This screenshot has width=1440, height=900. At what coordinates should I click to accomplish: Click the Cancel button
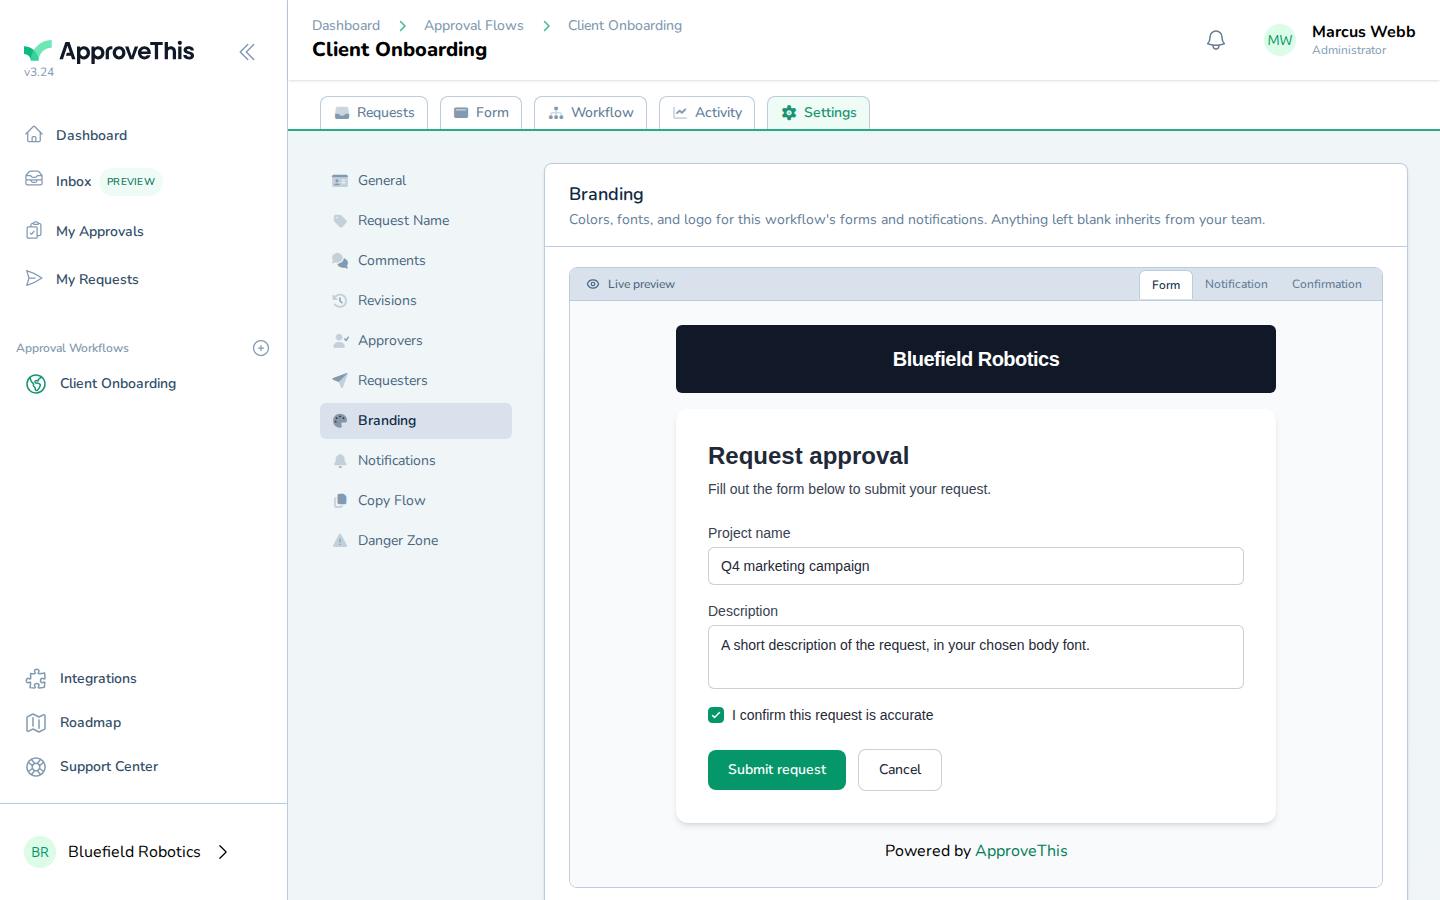[x=900, y=770]
